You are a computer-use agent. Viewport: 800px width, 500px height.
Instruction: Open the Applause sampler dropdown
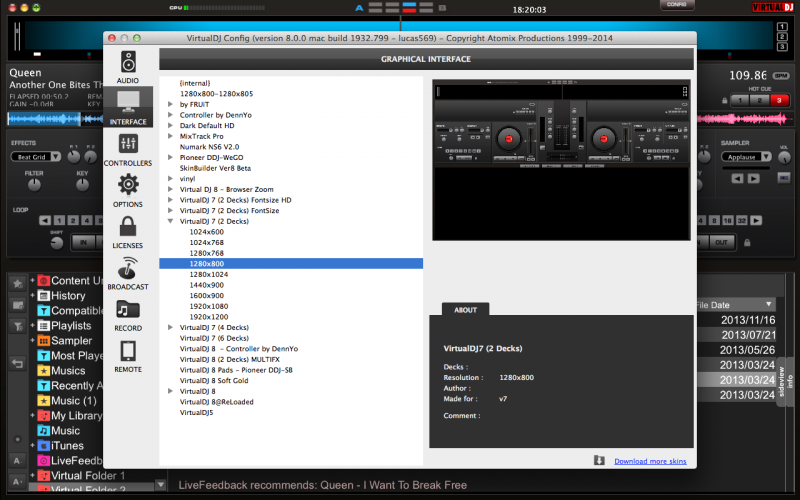745,157
